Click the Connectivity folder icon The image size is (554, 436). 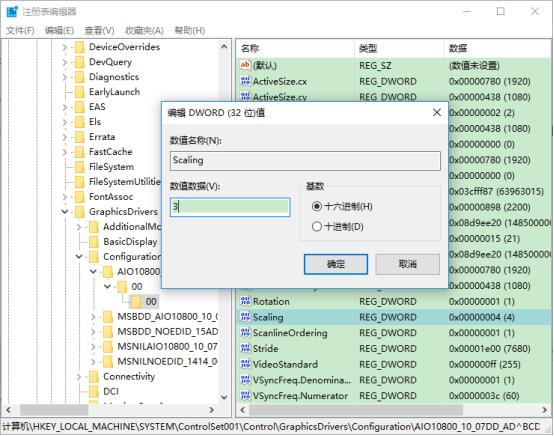pos(94,377)
